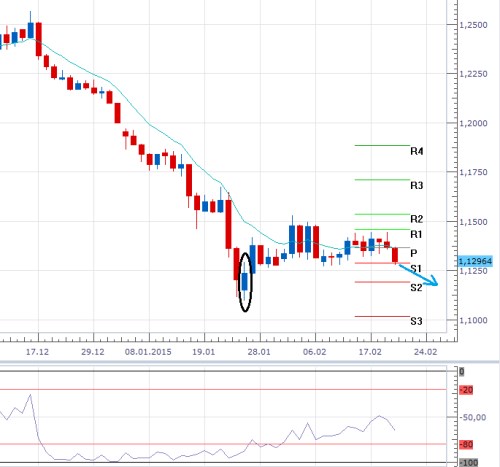Click the 1,1500 price axis value
This screenshot has height=467, width=500.
(x=473, y=222)
